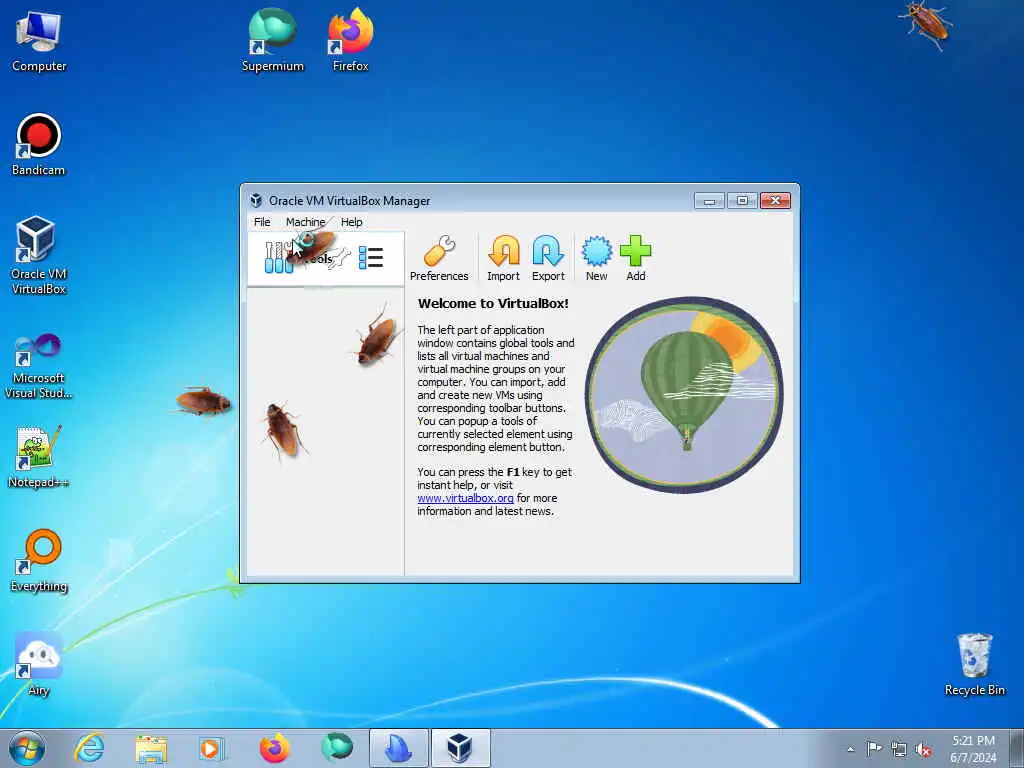Open the File menu
Screen dimensions: 1024x768
point(262,222)
